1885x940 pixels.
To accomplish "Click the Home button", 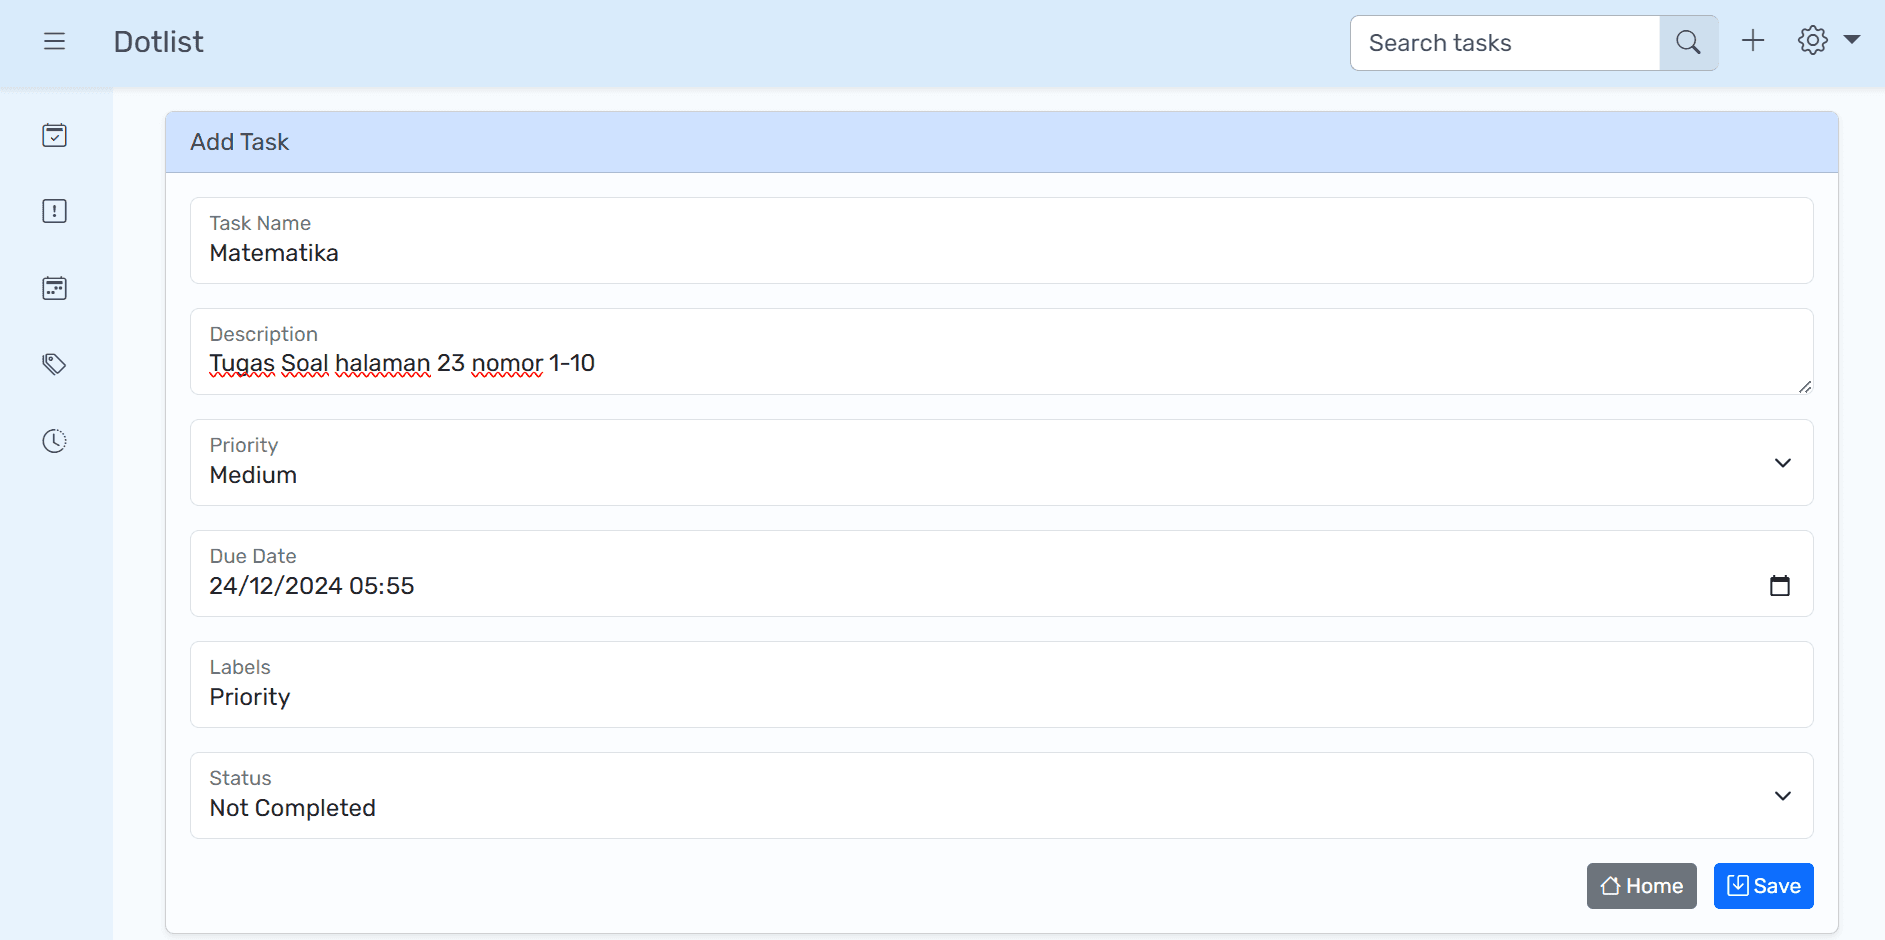I will (1641, 886).
